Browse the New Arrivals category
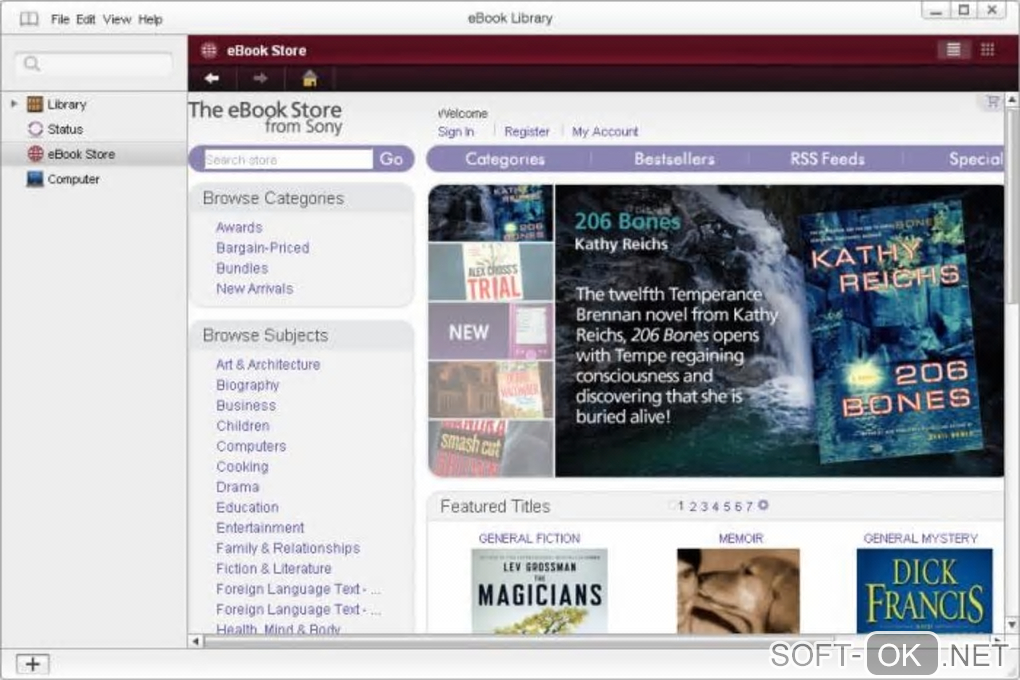The width and height of the screenshot is (1020, 680). coord(254,288)
